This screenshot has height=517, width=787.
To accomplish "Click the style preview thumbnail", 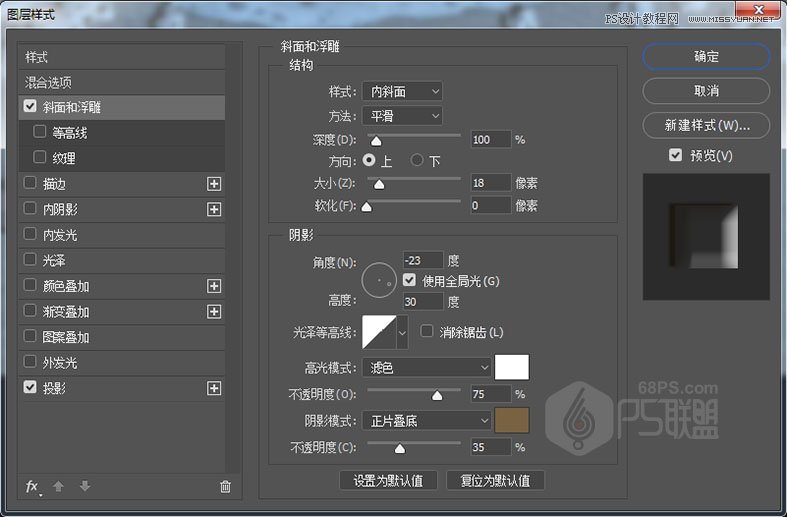I will 706,237.
